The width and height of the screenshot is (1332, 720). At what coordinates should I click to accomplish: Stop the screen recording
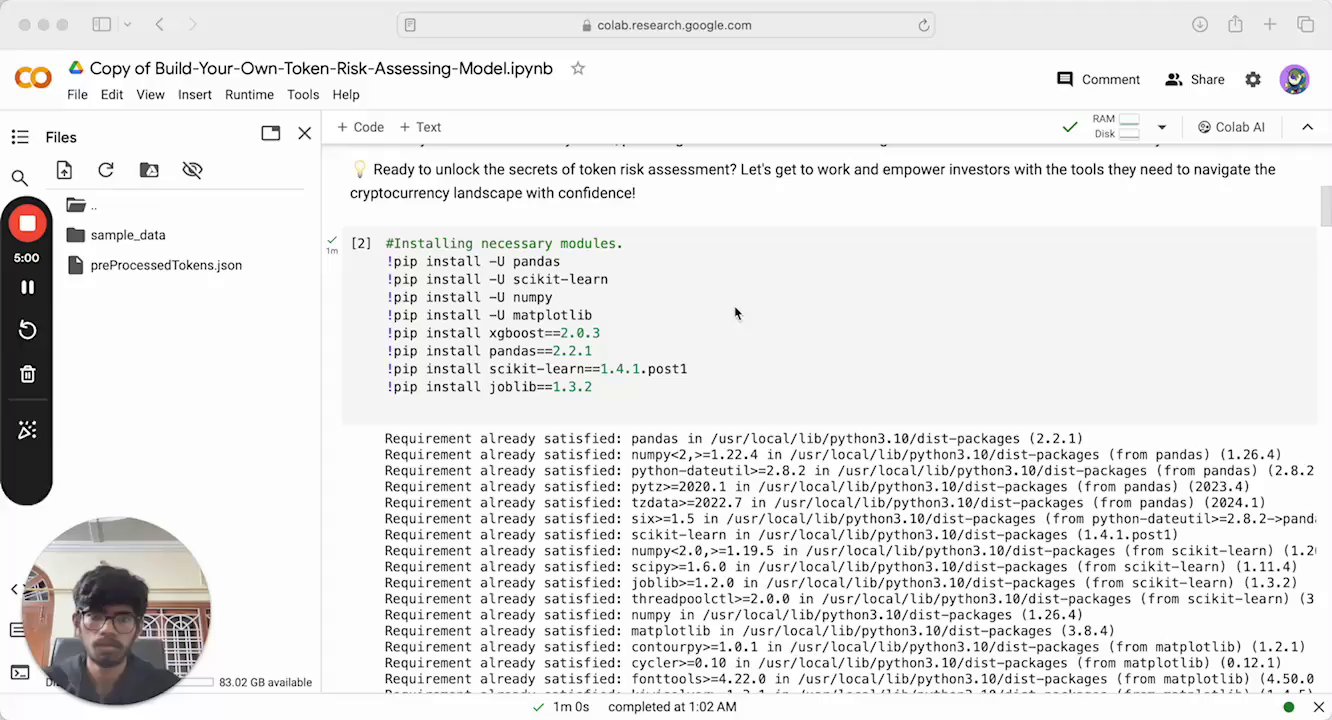click(x=27, y=224)
